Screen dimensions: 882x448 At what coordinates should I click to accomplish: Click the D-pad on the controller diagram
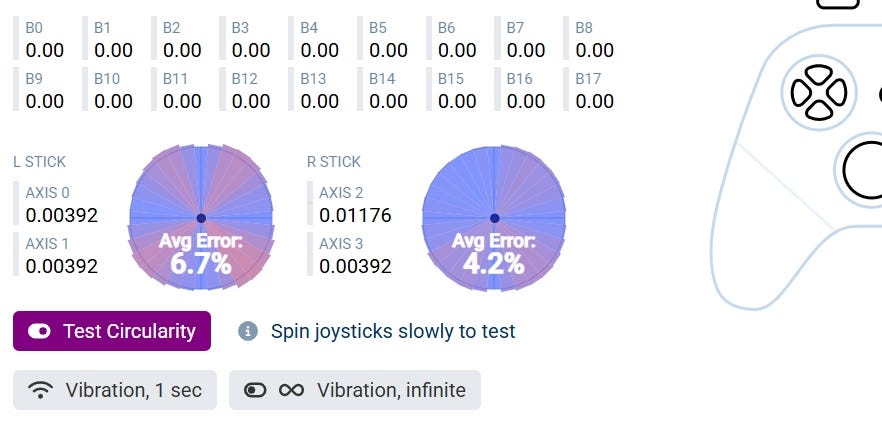[x=818, y=92]
